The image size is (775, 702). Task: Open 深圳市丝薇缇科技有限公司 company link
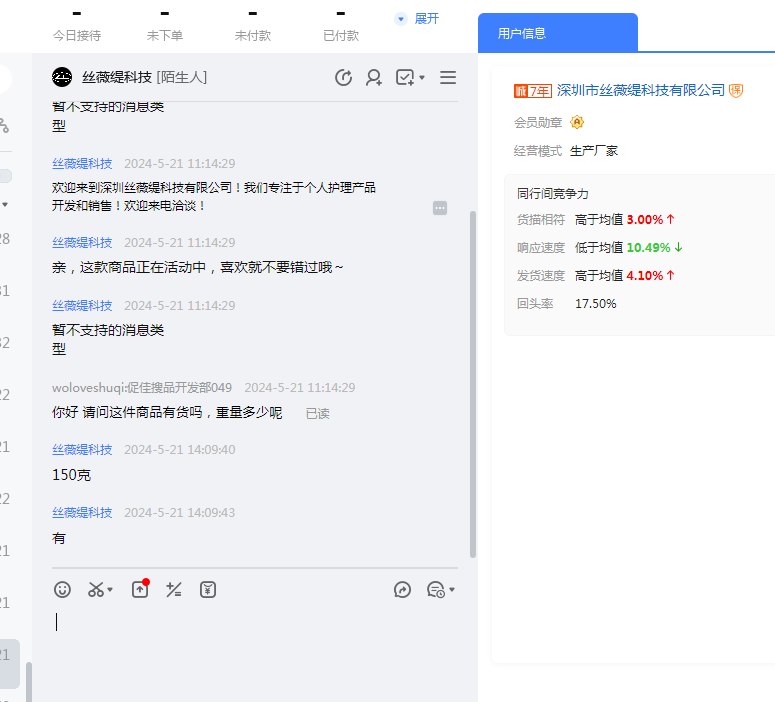click(x=640, y=91)
